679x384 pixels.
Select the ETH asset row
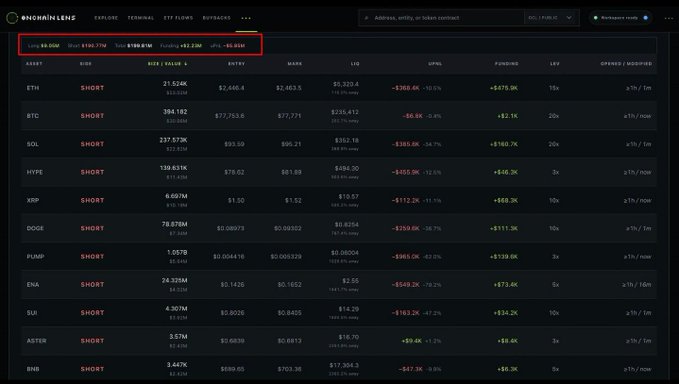point(339,88)
